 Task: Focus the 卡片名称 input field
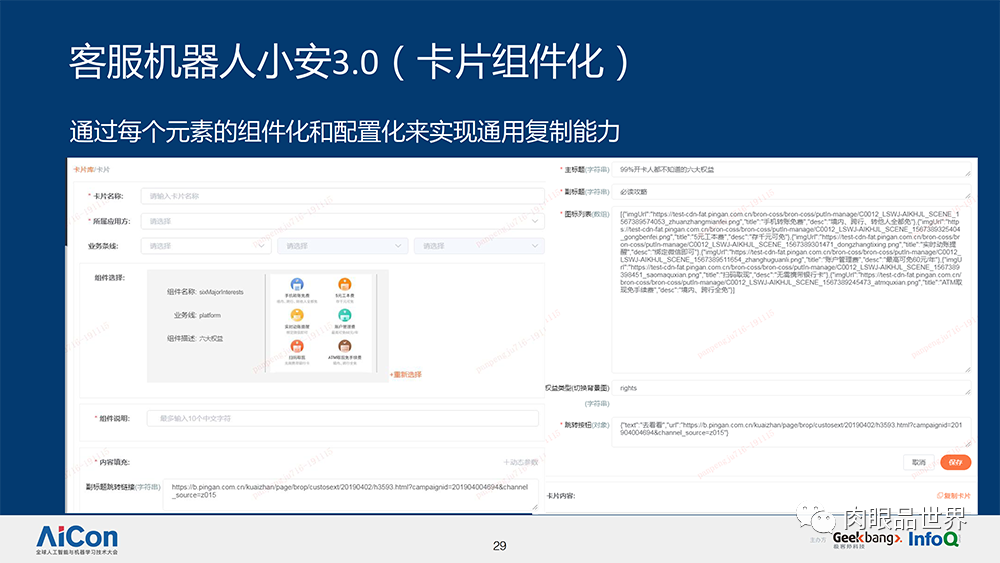coord(342,196)
